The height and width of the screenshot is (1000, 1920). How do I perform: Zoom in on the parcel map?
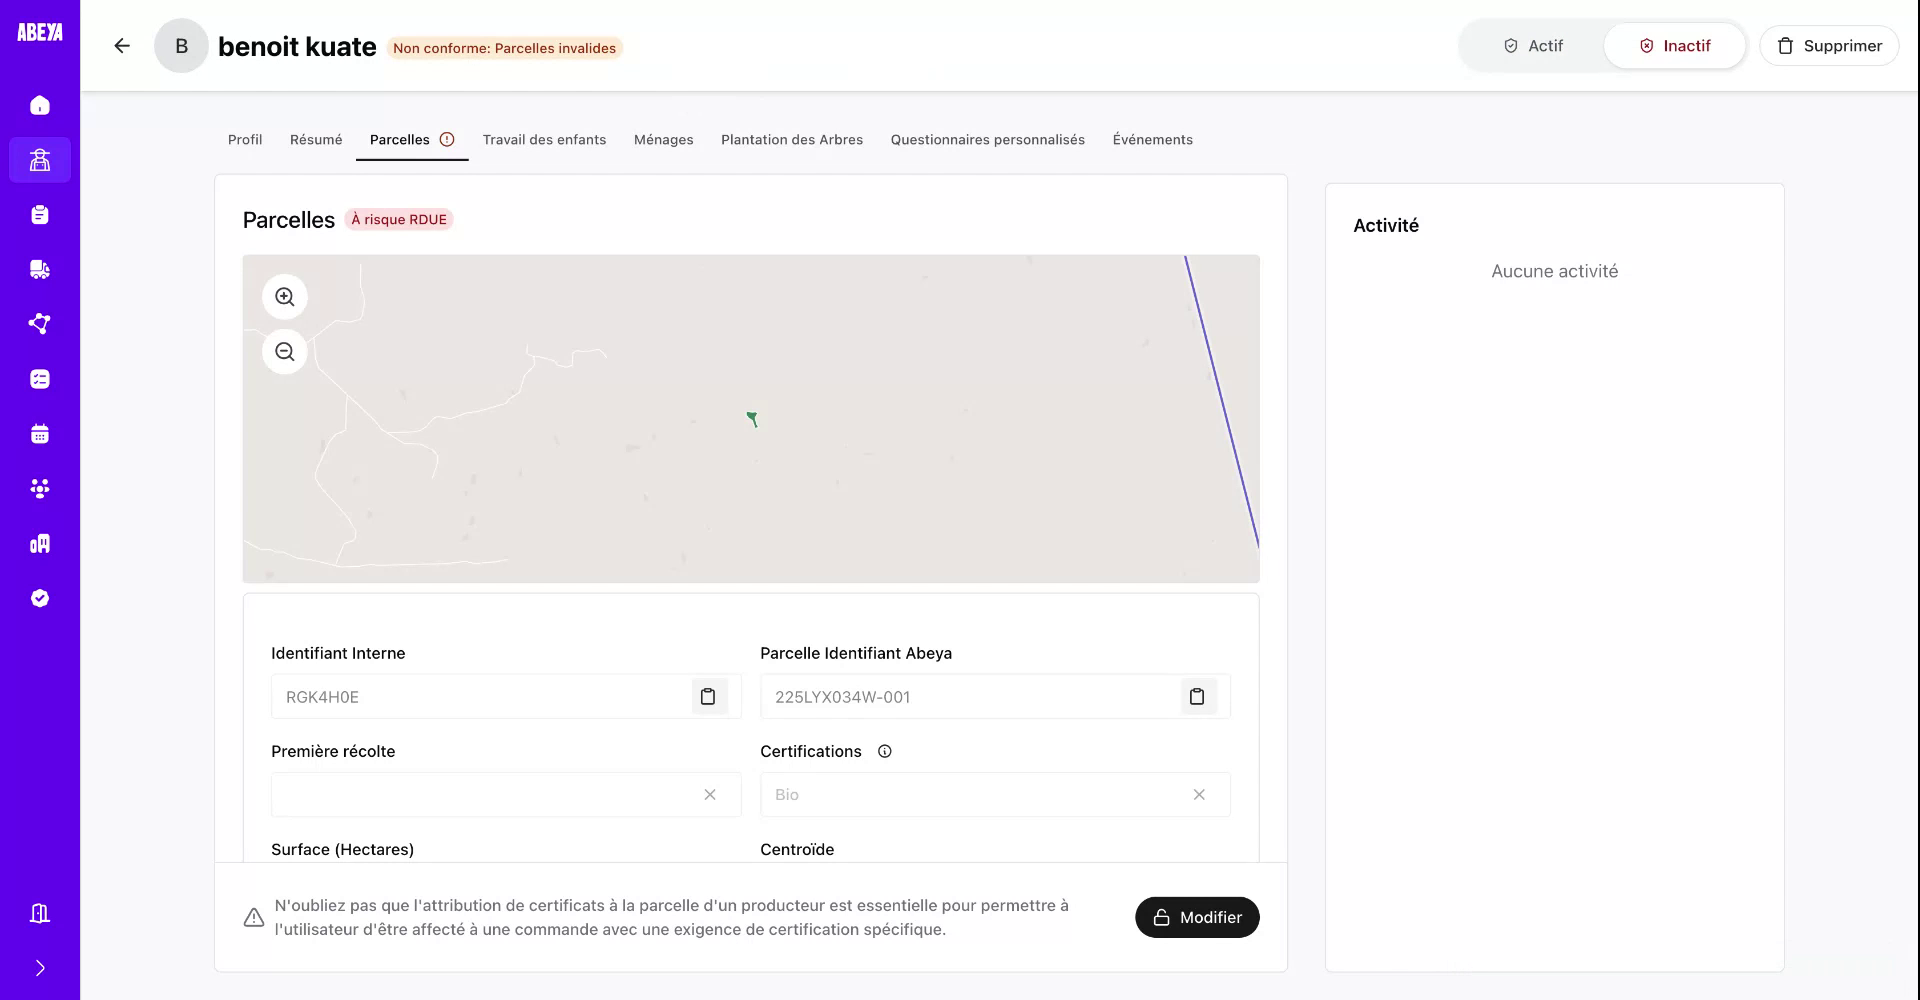284,296
